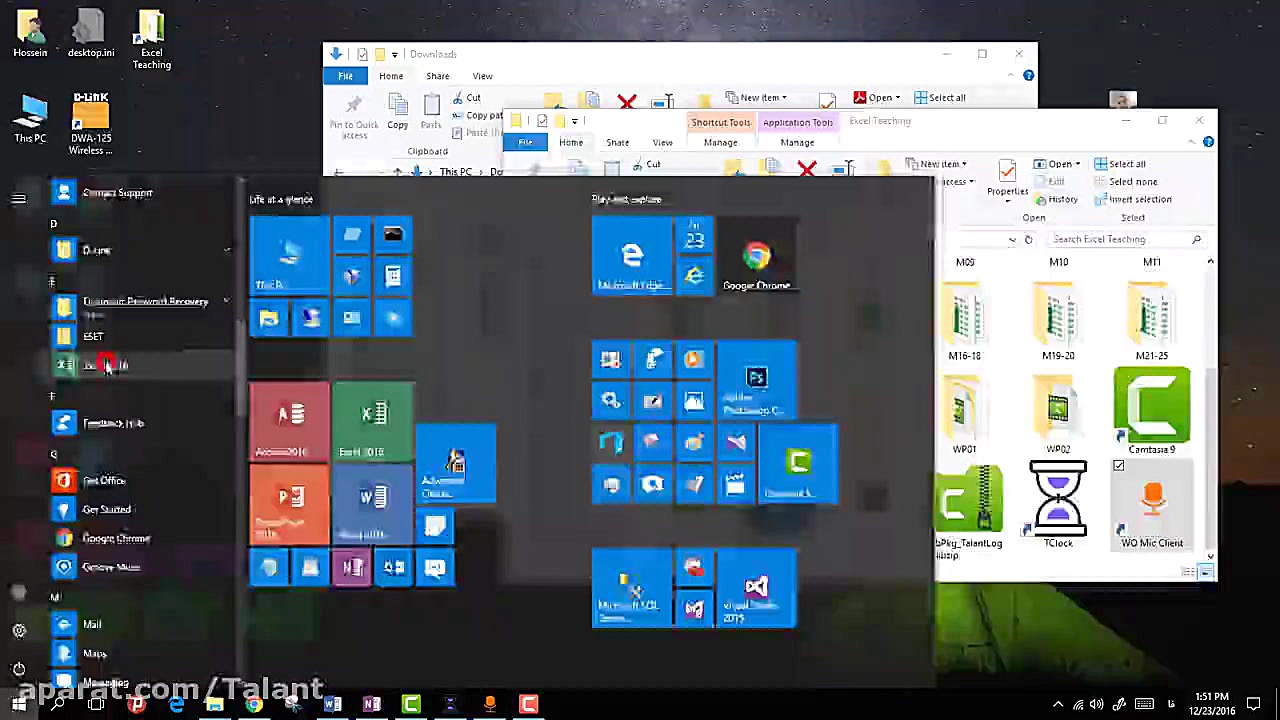Open Help in Downloads window

[x=1028, y=76]
